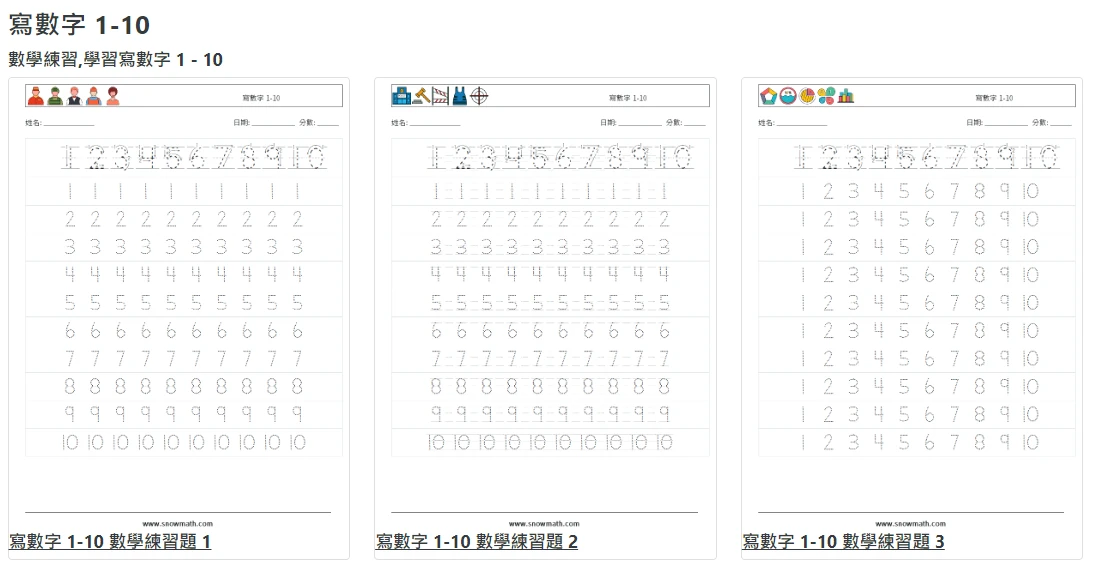The height and width of the screenshot is (568, 1094).
Task: Click the waiter in black vest avatar
Action: tap(75, 96)
